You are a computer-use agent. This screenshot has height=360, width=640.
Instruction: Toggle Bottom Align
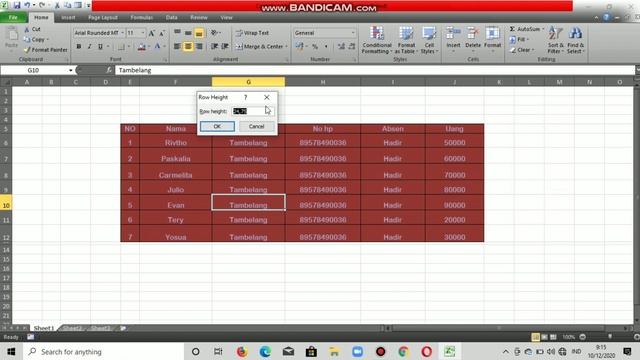coord(199,33)
